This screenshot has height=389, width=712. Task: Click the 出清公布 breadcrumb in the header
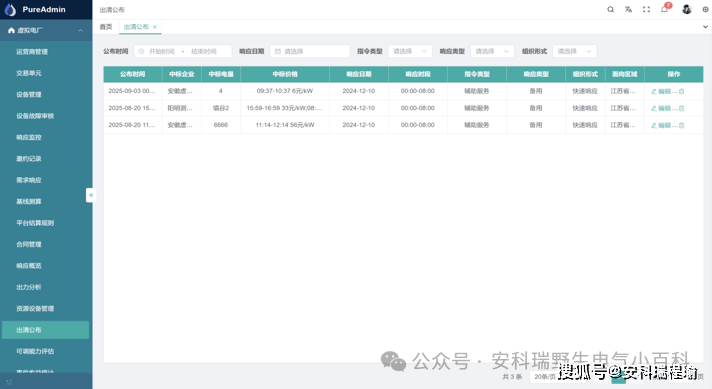click(112, 10)
